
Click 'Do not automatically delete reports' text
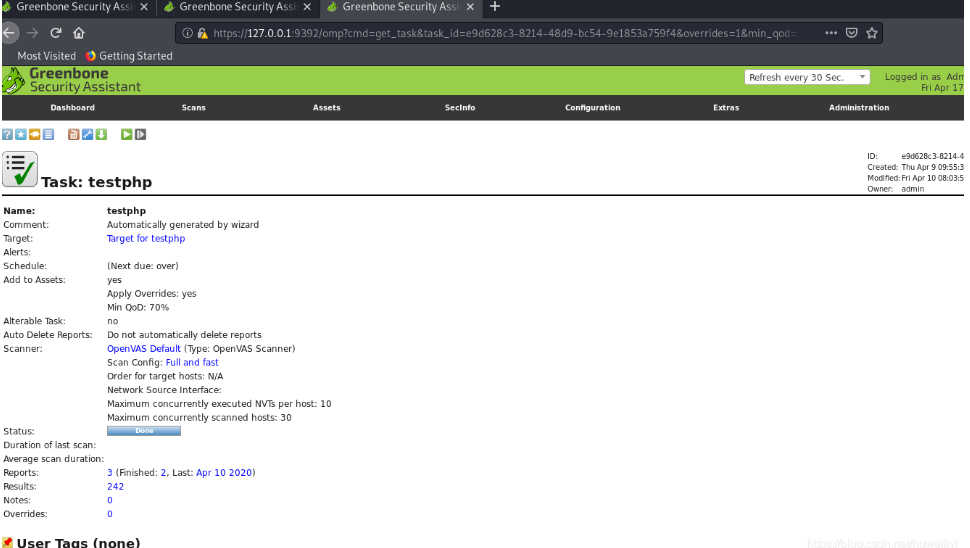tap(184, 335)
